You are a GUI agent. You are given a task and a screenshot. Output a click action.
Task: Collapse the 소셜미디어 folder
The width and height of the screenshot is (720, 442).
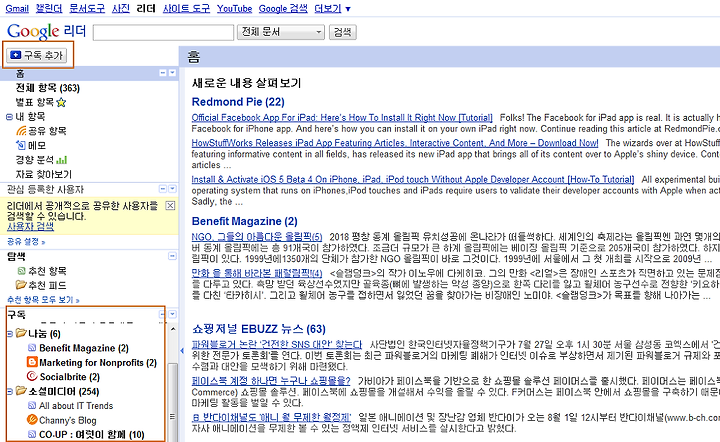[x=10, y=392]
